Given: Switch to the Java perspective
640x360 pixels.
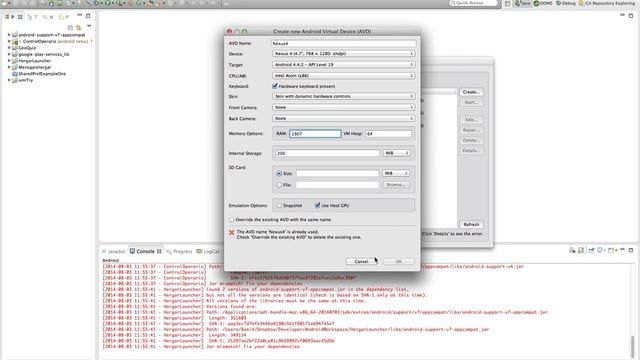Looking at the screenshot, I should (522, 3).
